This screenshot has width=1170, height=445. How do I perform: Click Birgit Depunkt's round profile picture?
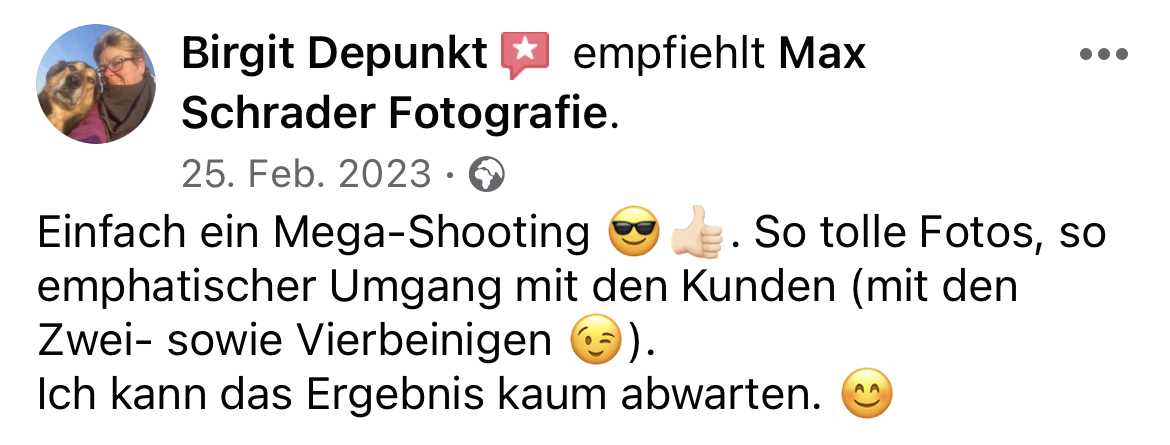pos(96,83)
